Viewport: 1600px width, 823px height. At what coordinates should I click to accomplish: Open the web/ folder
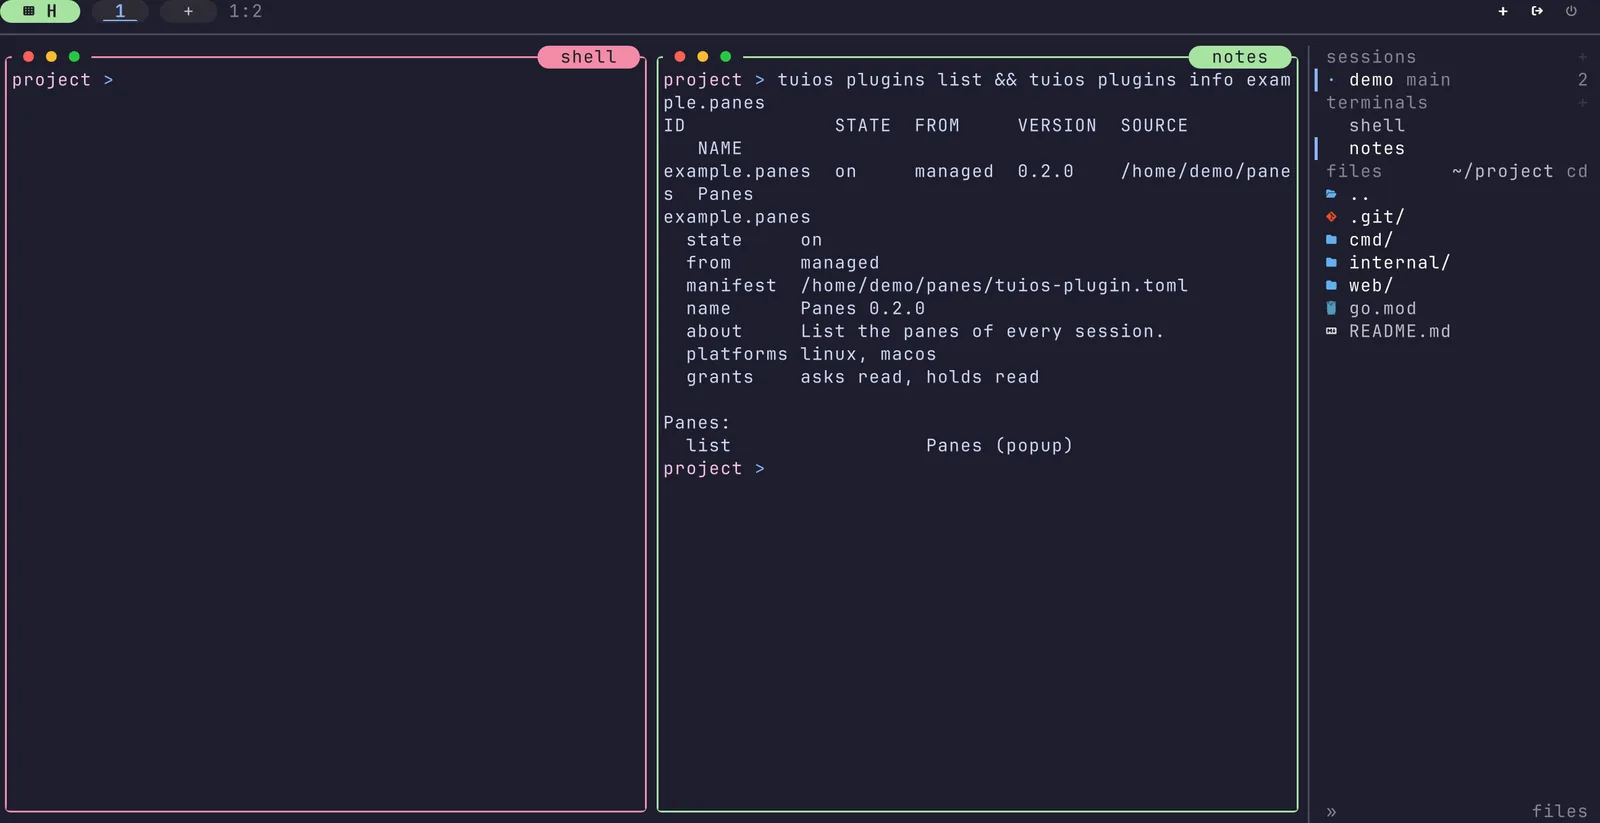click(1371, 286)
